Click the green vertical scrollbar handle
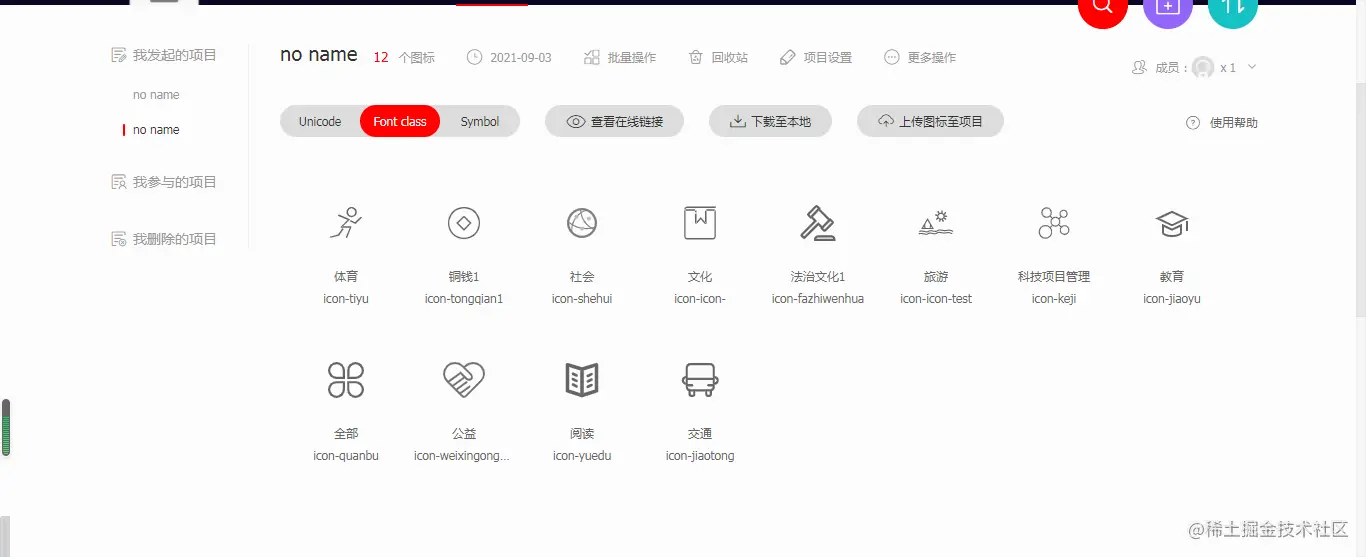 pyautogui.click(x=6, y=427)
